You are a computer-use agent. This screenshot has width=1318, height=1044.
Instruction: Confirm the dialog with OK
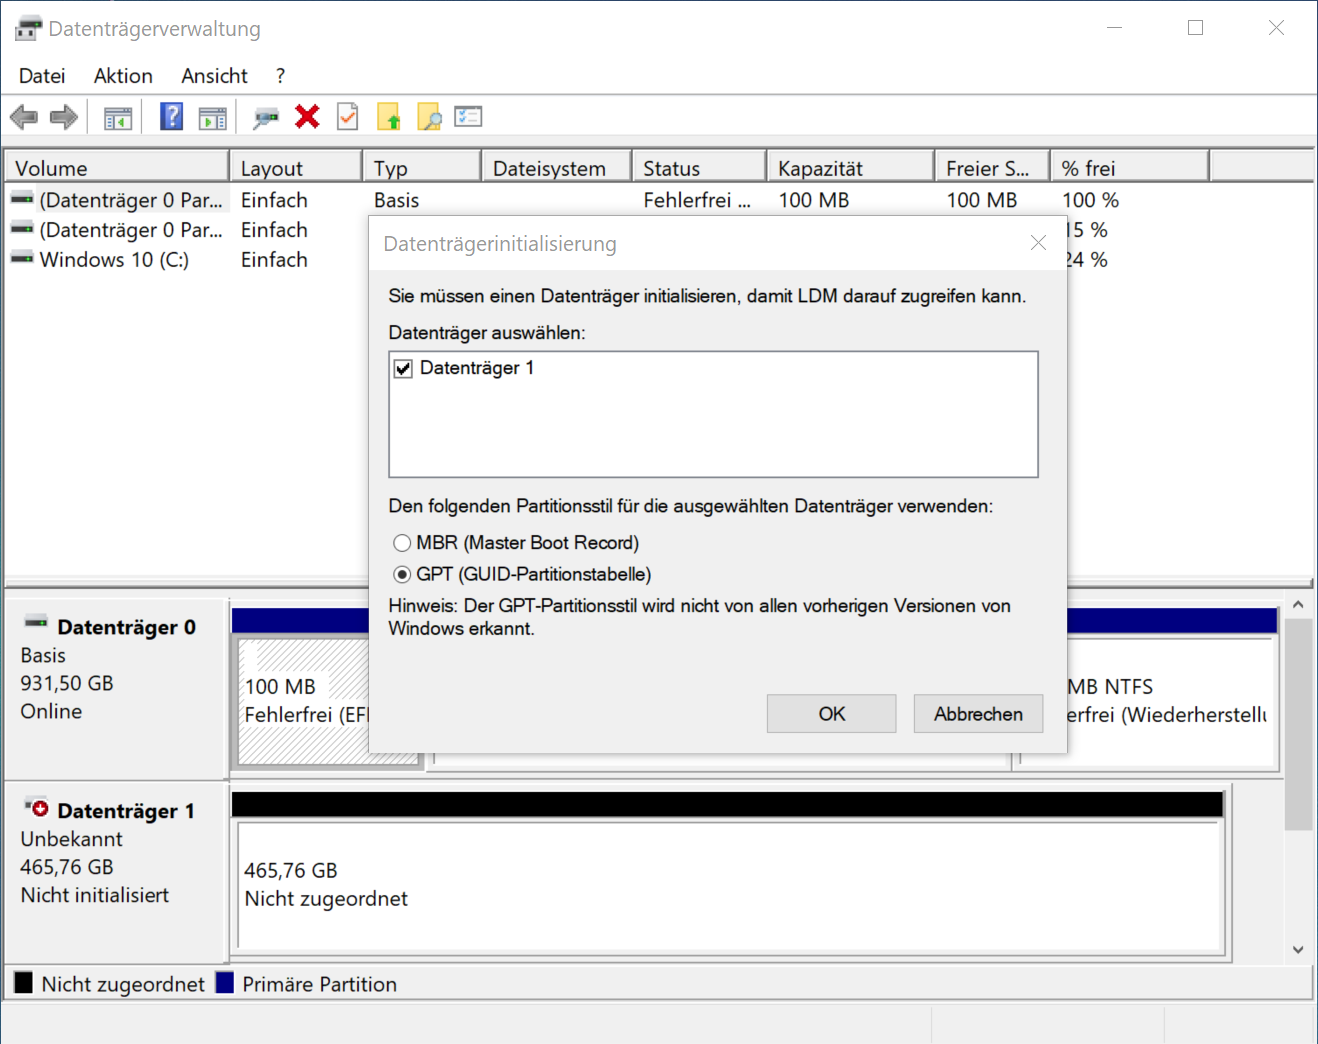tap(832, 714)
